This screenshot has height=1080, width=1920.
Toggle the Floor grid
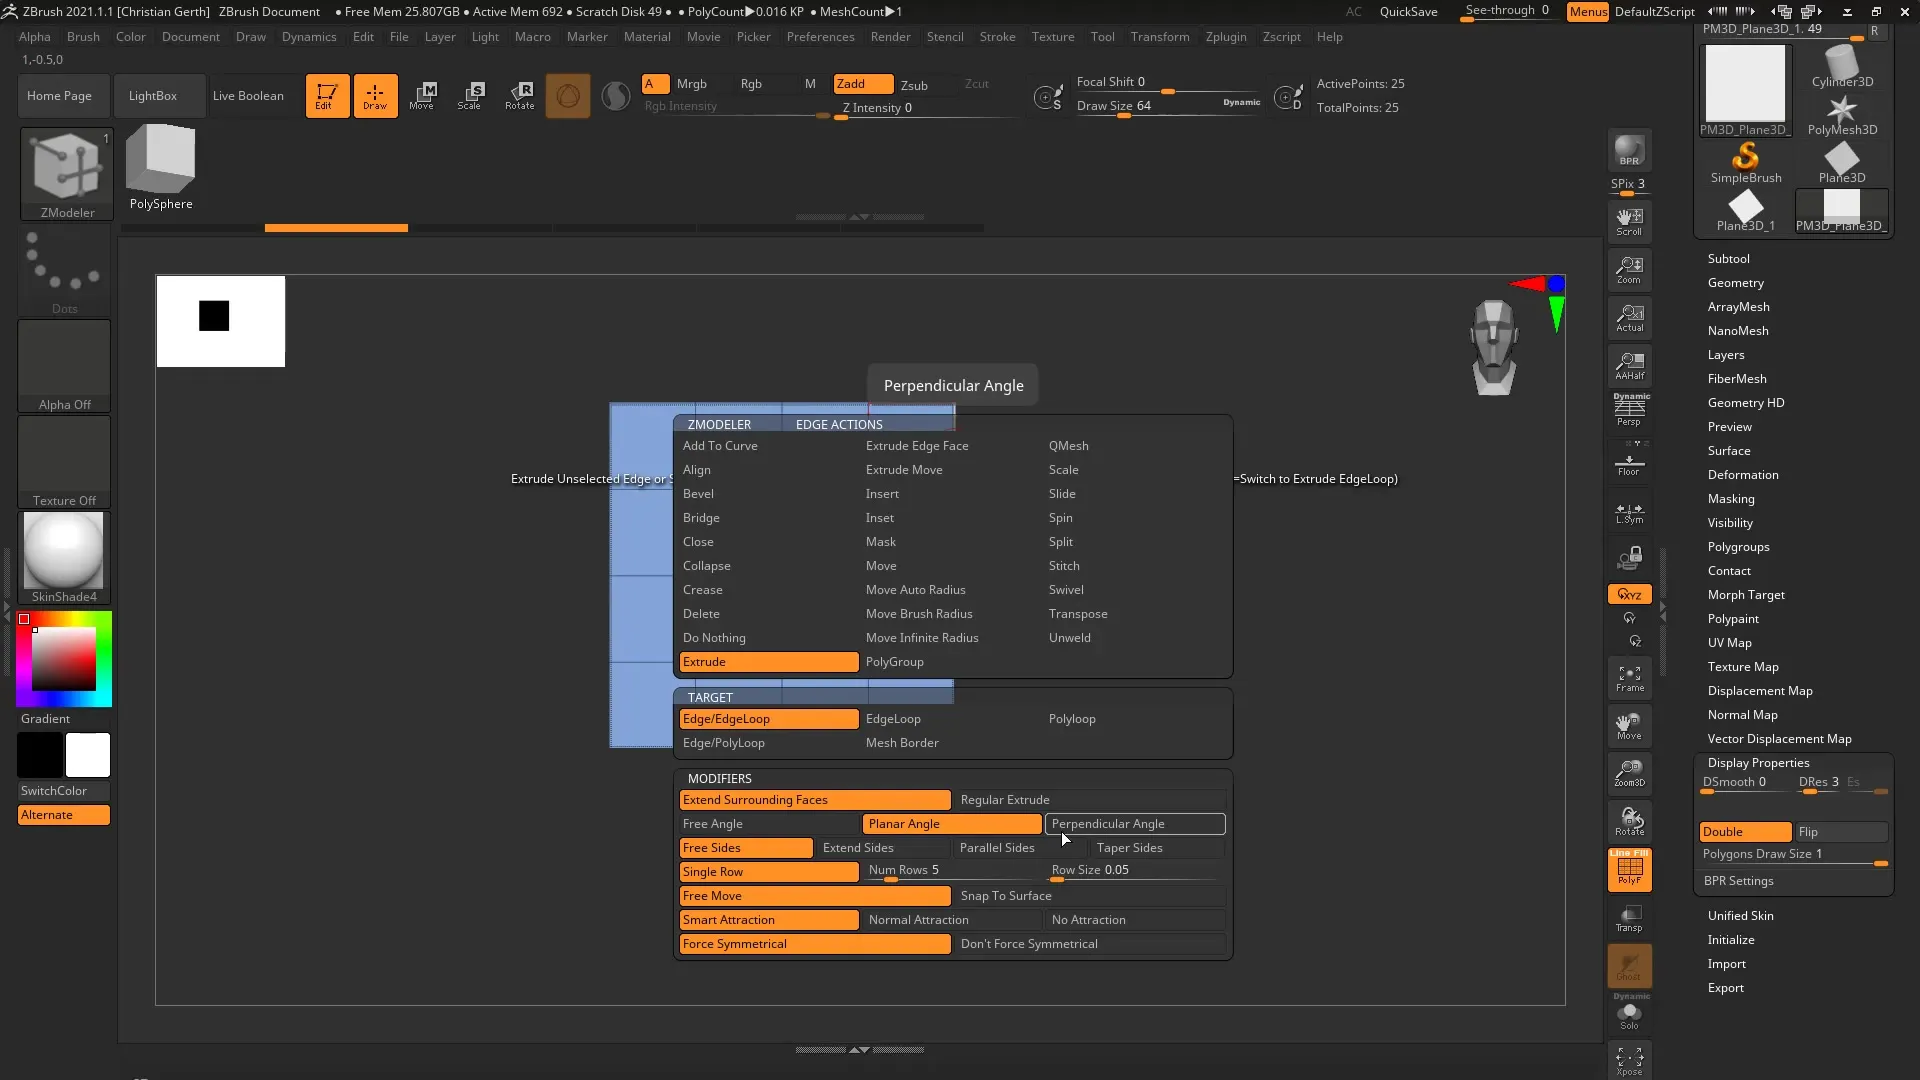click(x=1629, y=463)
